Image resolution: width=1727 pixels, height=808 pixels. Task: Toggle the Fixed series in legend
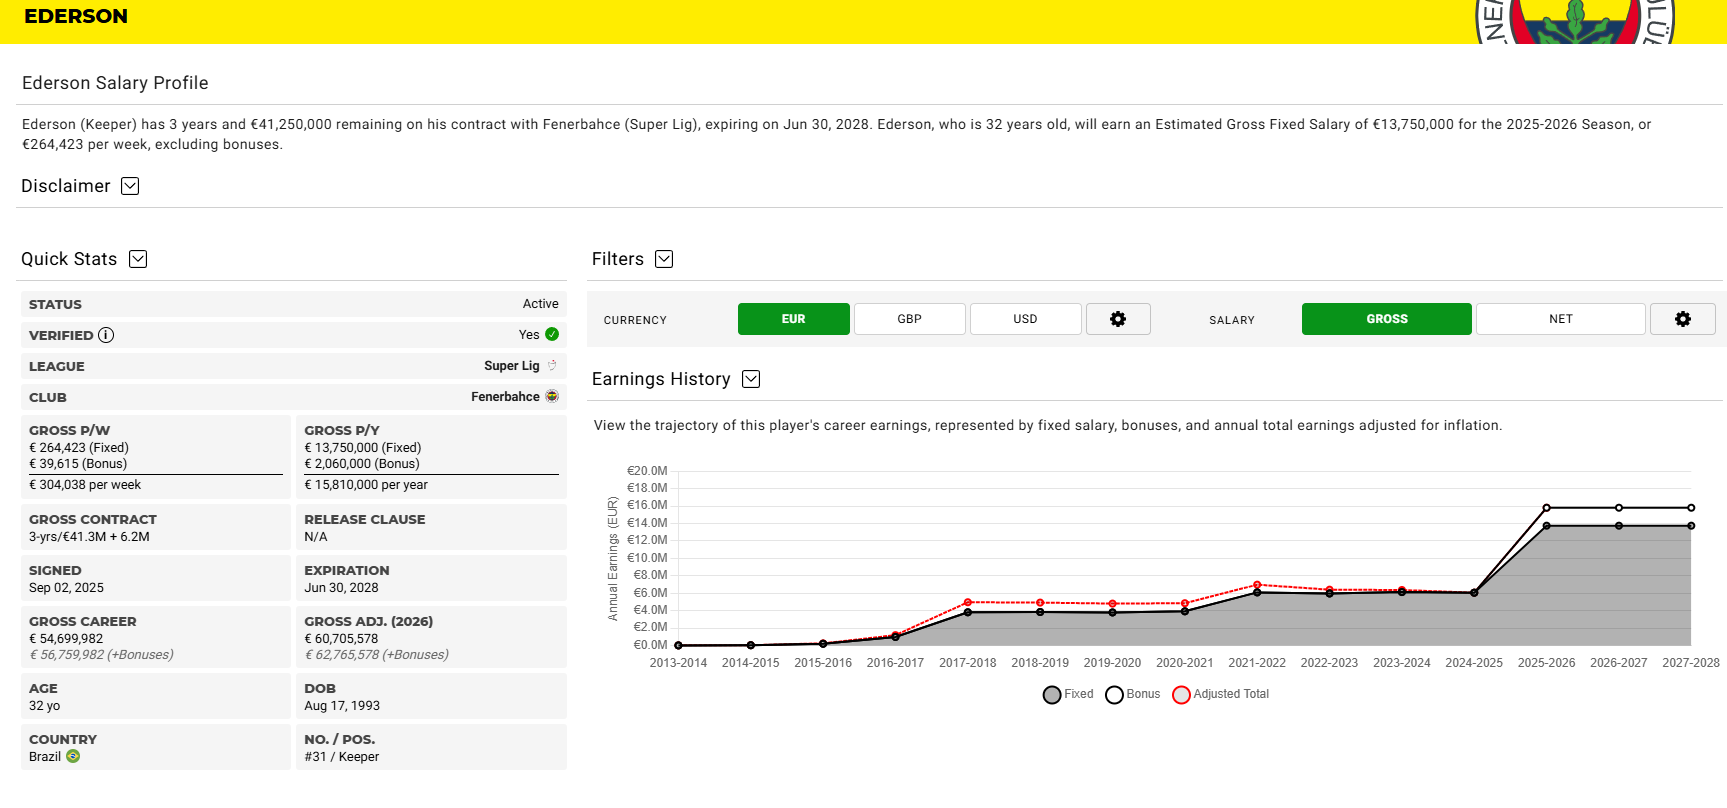pos(1068,694)
